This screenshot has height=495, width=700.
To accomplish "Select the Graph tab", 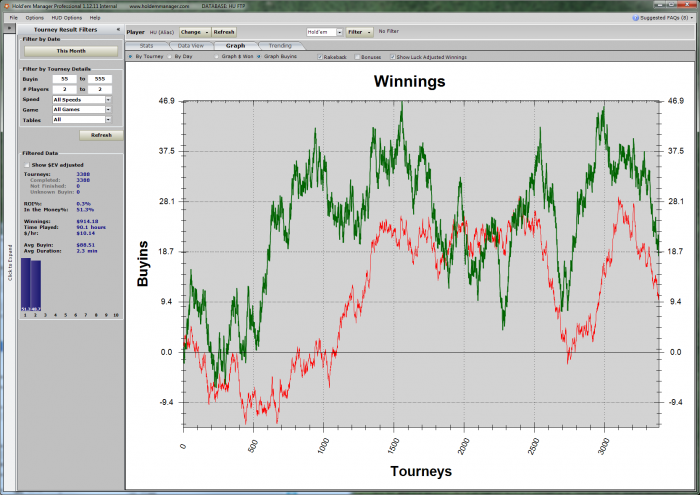I will [235, 46].
